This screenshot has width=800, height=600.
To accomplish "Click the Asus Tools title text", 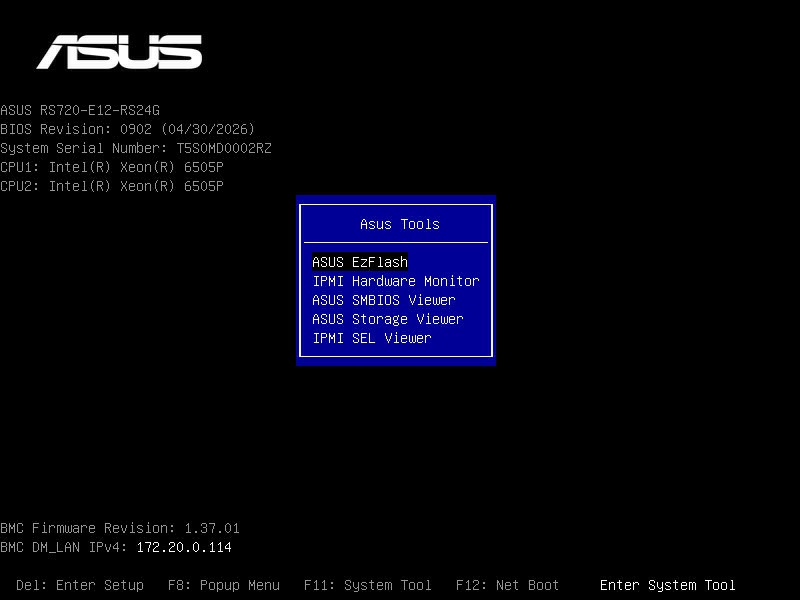I will [399, 224].
